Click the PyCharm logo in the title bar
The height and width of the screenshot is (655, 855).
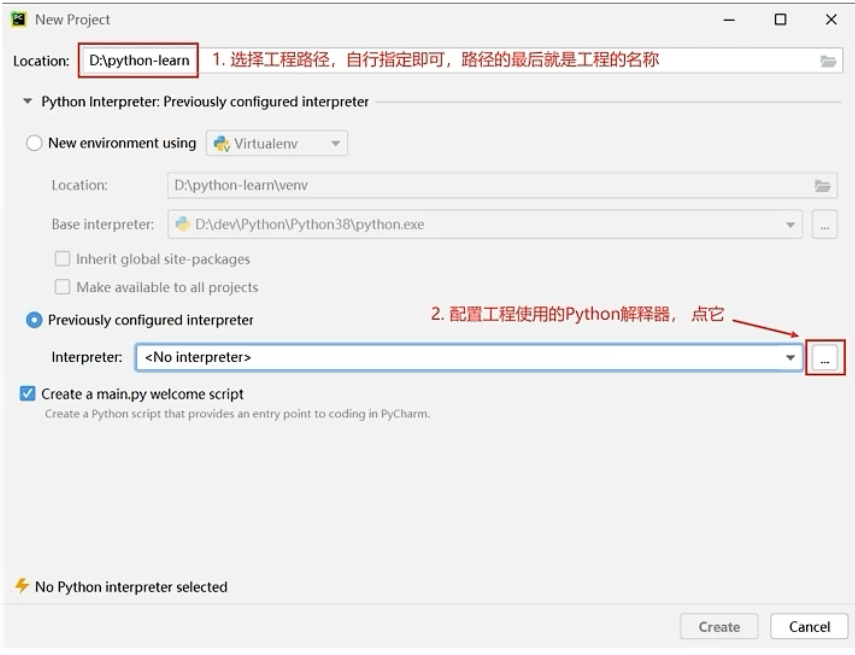[x=18, y=19]
